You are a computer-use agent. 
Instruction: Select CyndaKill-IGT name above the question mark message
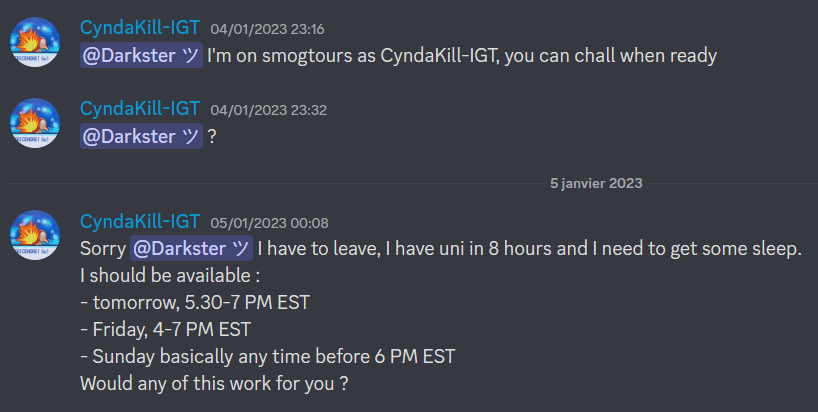click(x=140, y=108)
